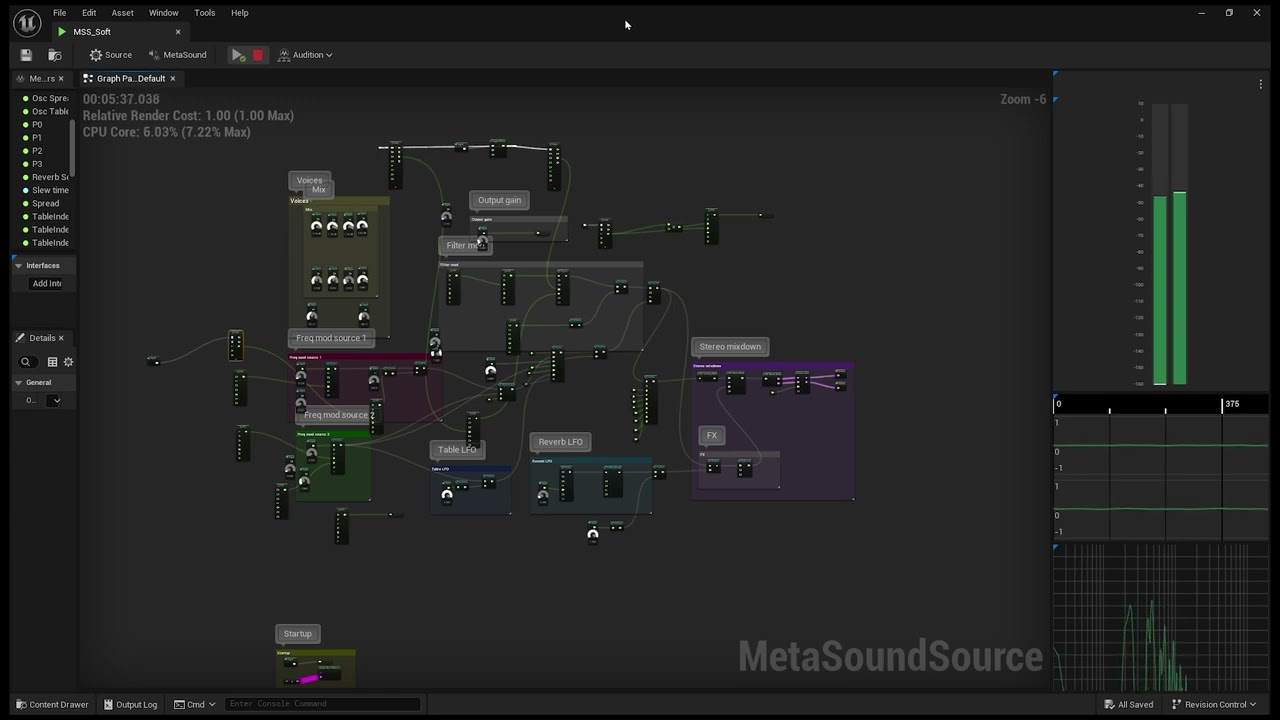The height and width of the screenshot is (720, 1280).
Task: Open the Content Drawer
Action: pos(52,704)
